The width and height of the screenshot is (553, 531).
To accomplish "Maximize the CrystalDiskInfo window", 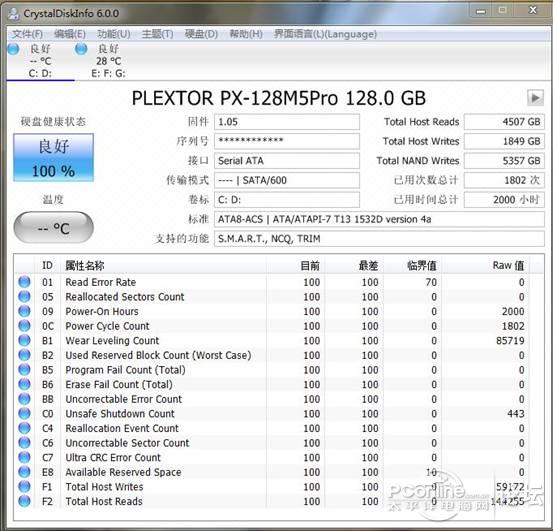I will pyautogui.click(x=503, y=11).
